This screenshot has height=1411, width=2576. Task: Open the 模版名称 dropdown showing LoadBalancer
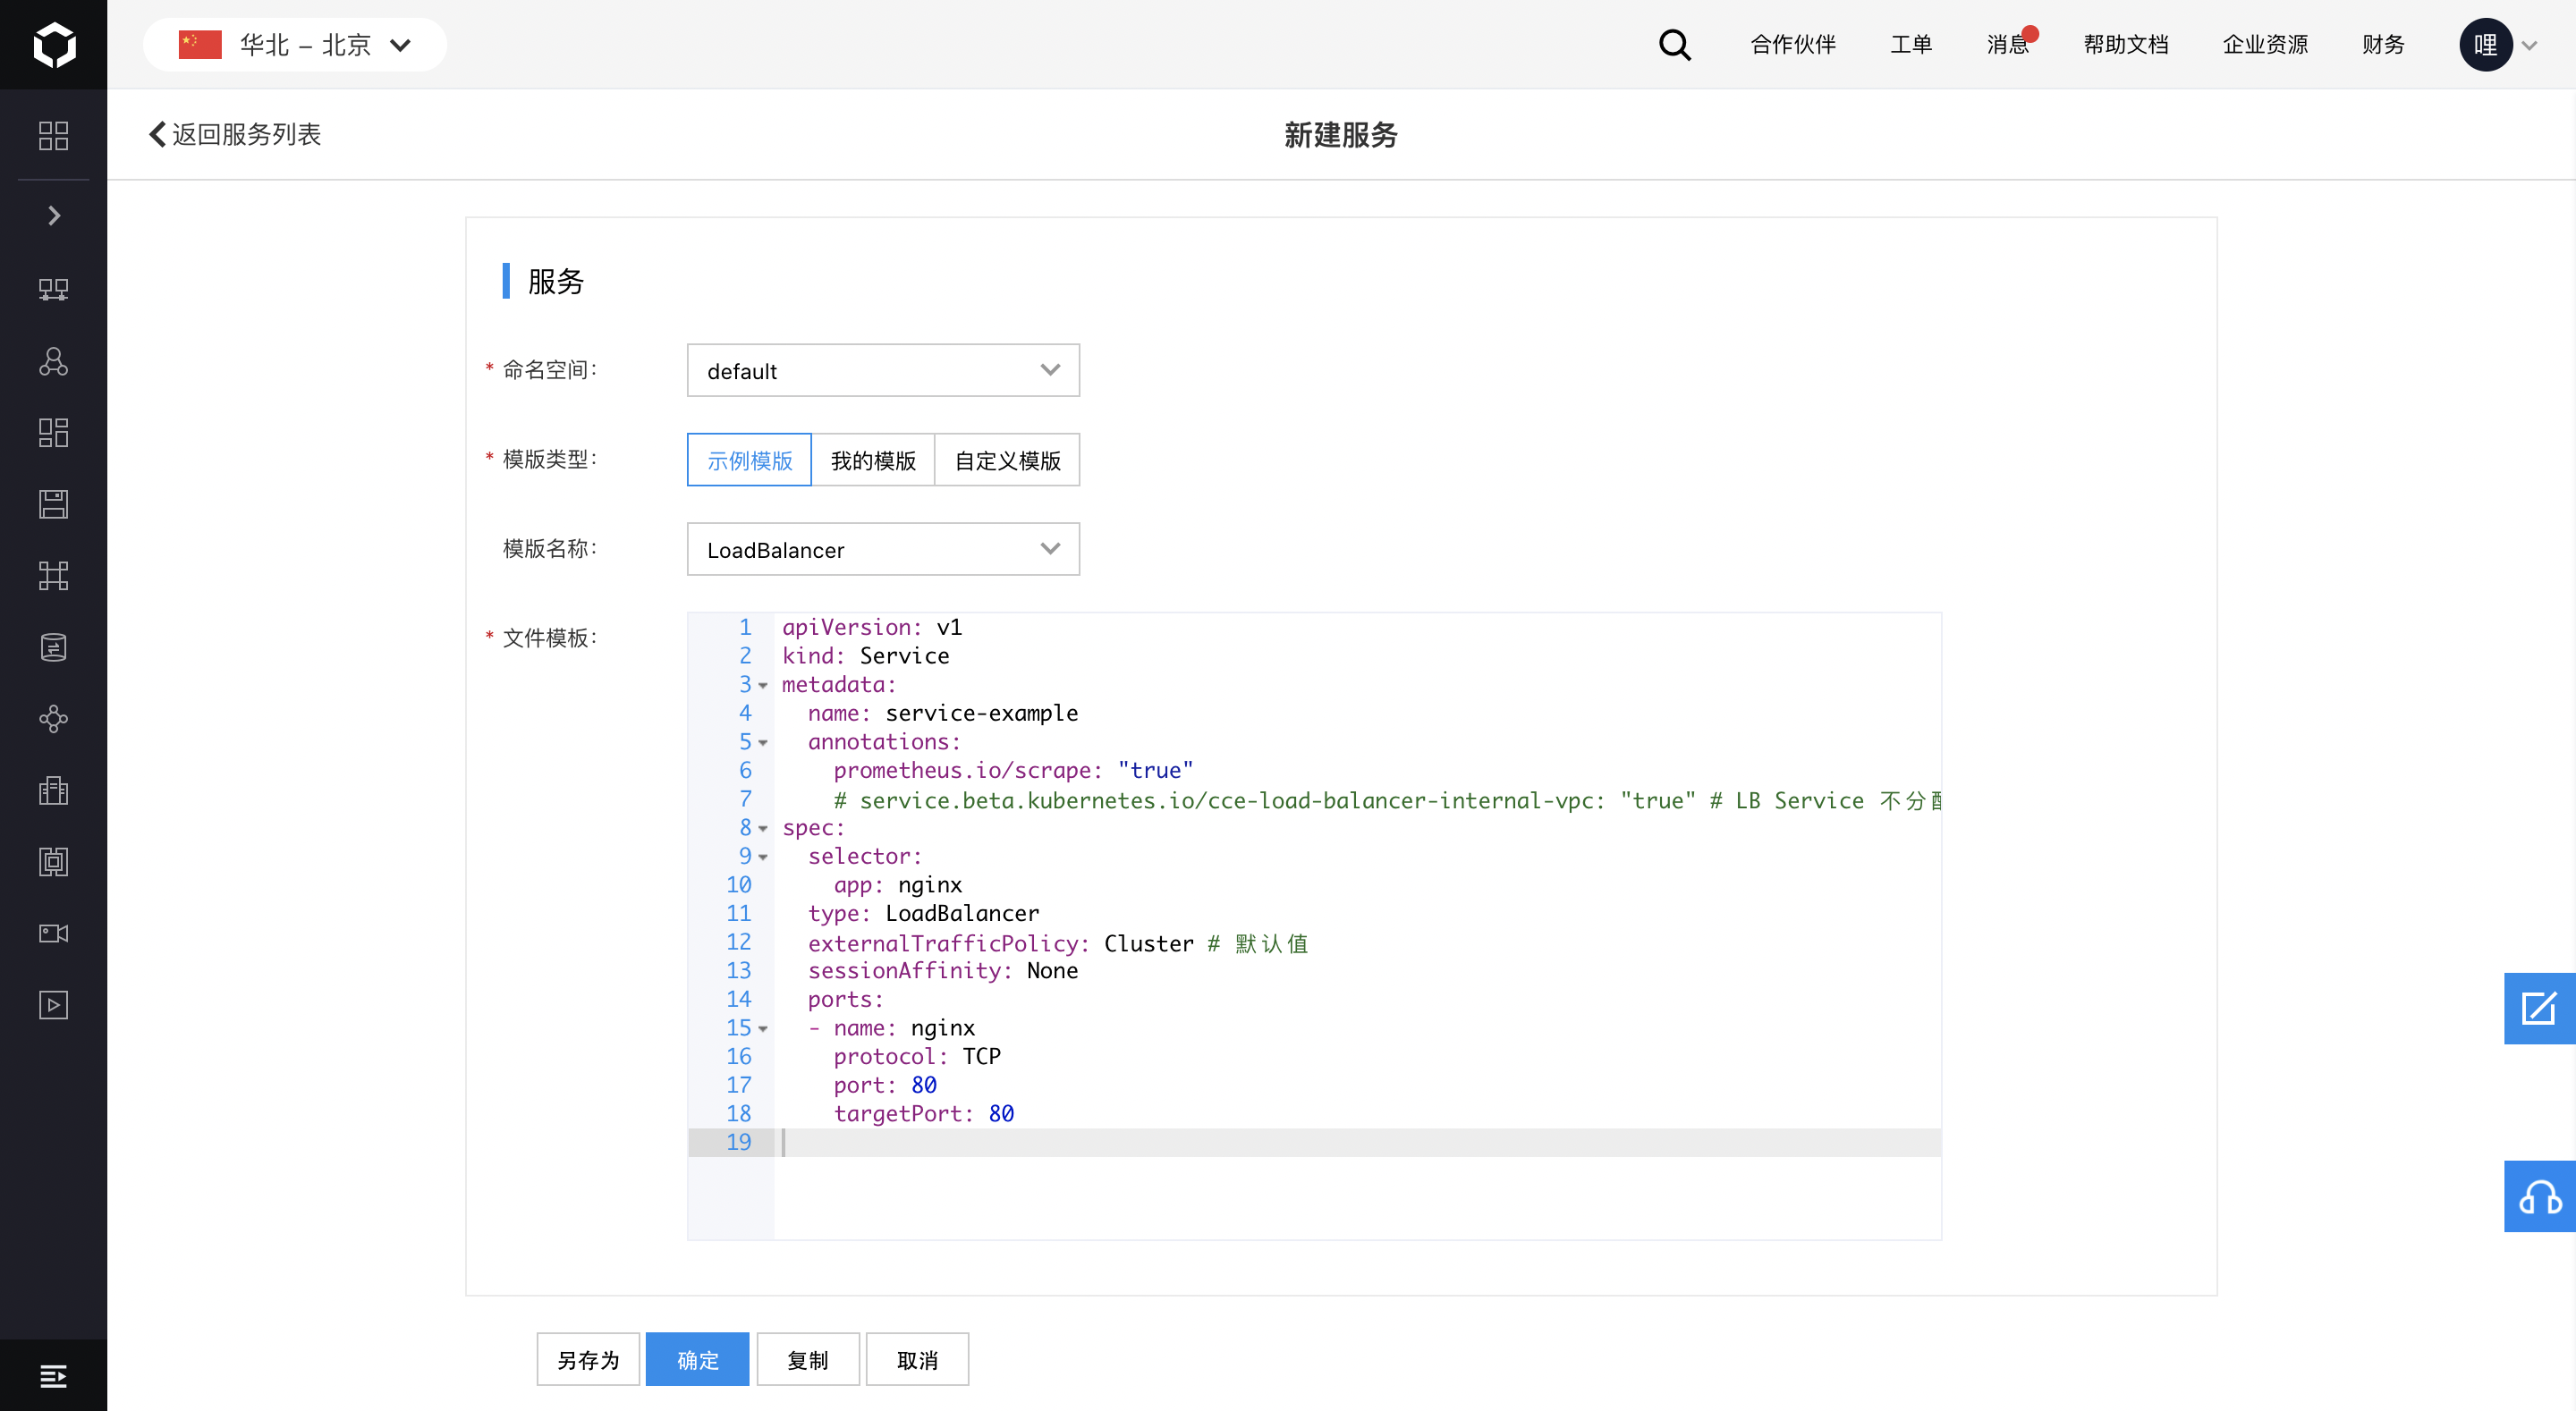pos(883,549)
